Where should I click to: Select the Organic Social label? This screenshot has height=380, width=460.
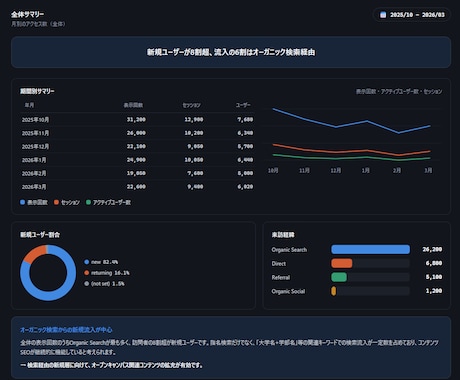pos(288,291)
